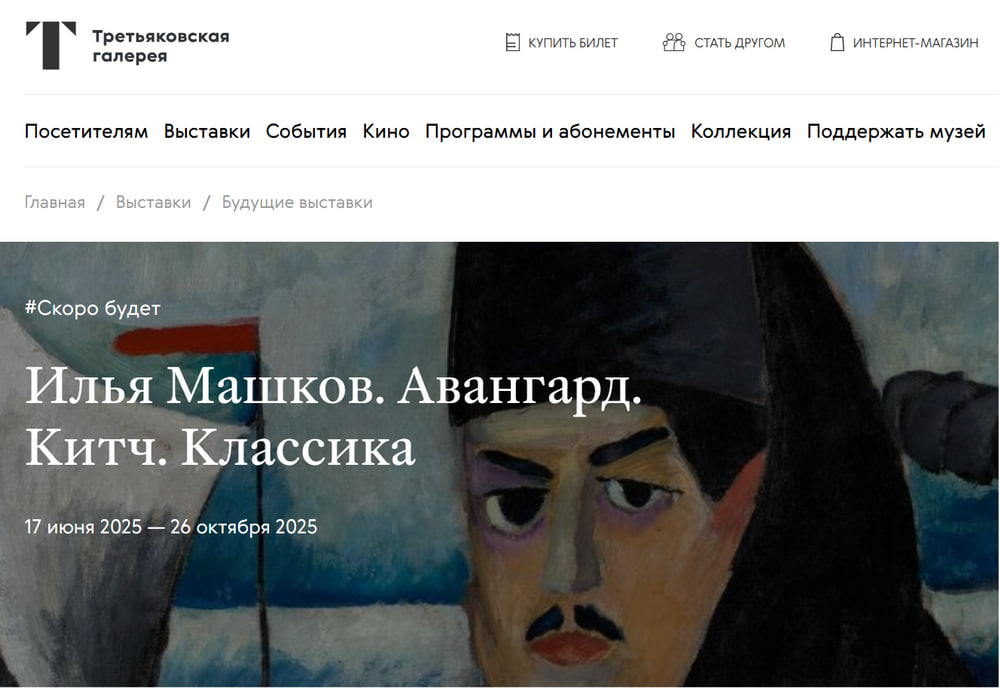This screenshot has height=688, width=1000.
Task: Go to the Коллекция section
Action: click(740, 131)
